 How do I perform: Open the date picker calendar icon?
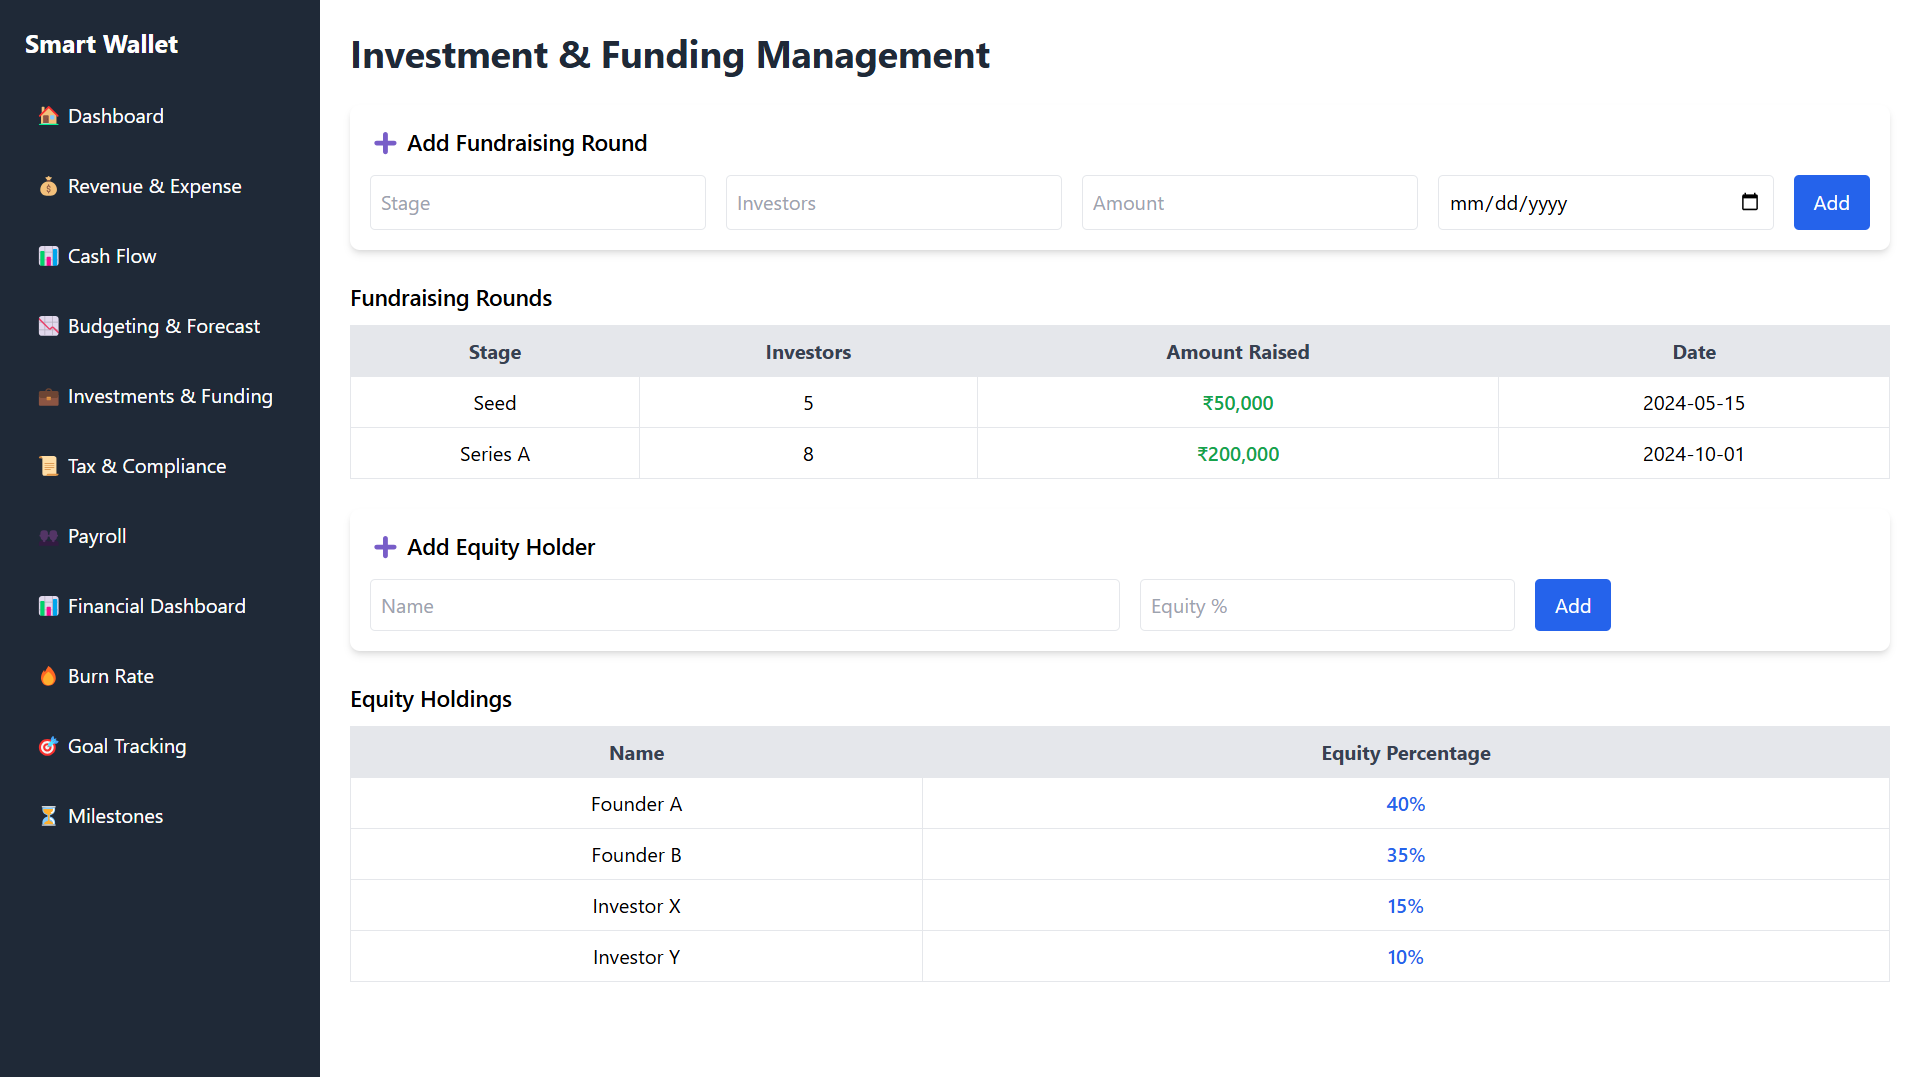click(x=1749, y=202)
